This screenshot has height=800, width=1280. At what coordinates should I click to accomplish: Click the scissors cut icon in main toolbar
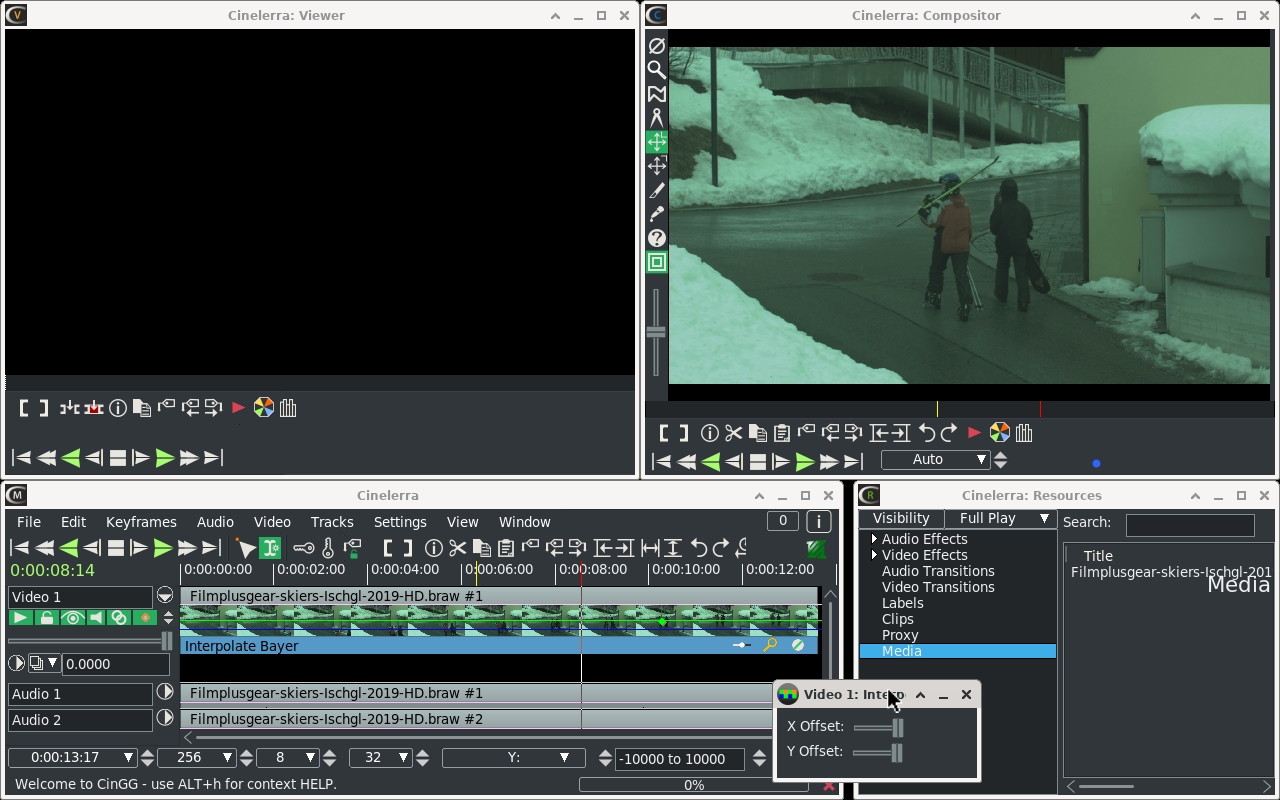(457, 548)
